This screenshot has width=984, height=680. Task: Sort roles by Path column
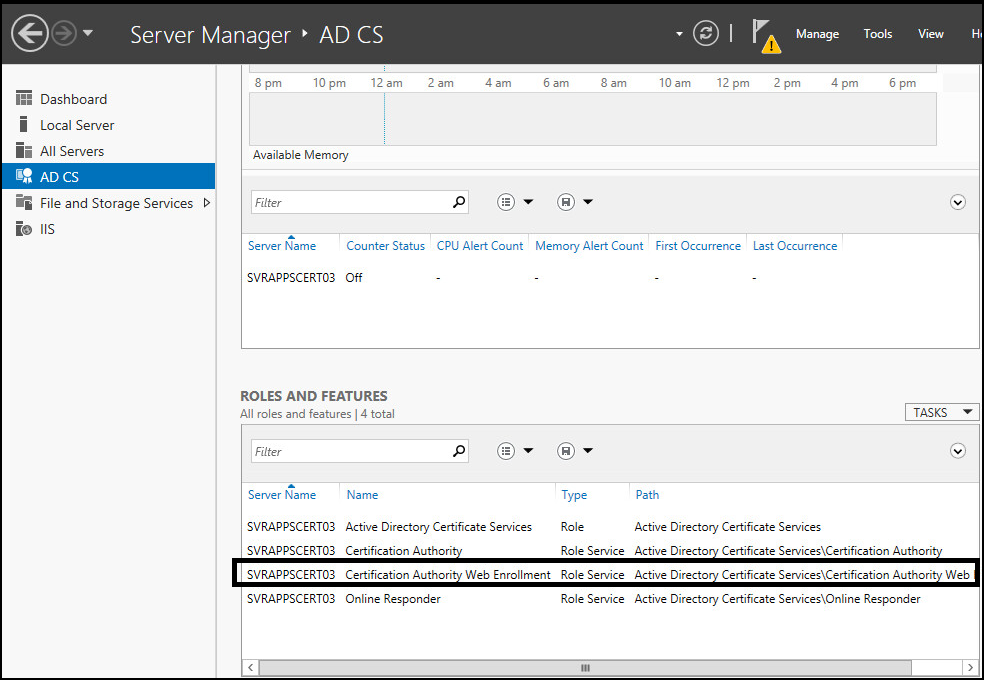tap(647, 495)
